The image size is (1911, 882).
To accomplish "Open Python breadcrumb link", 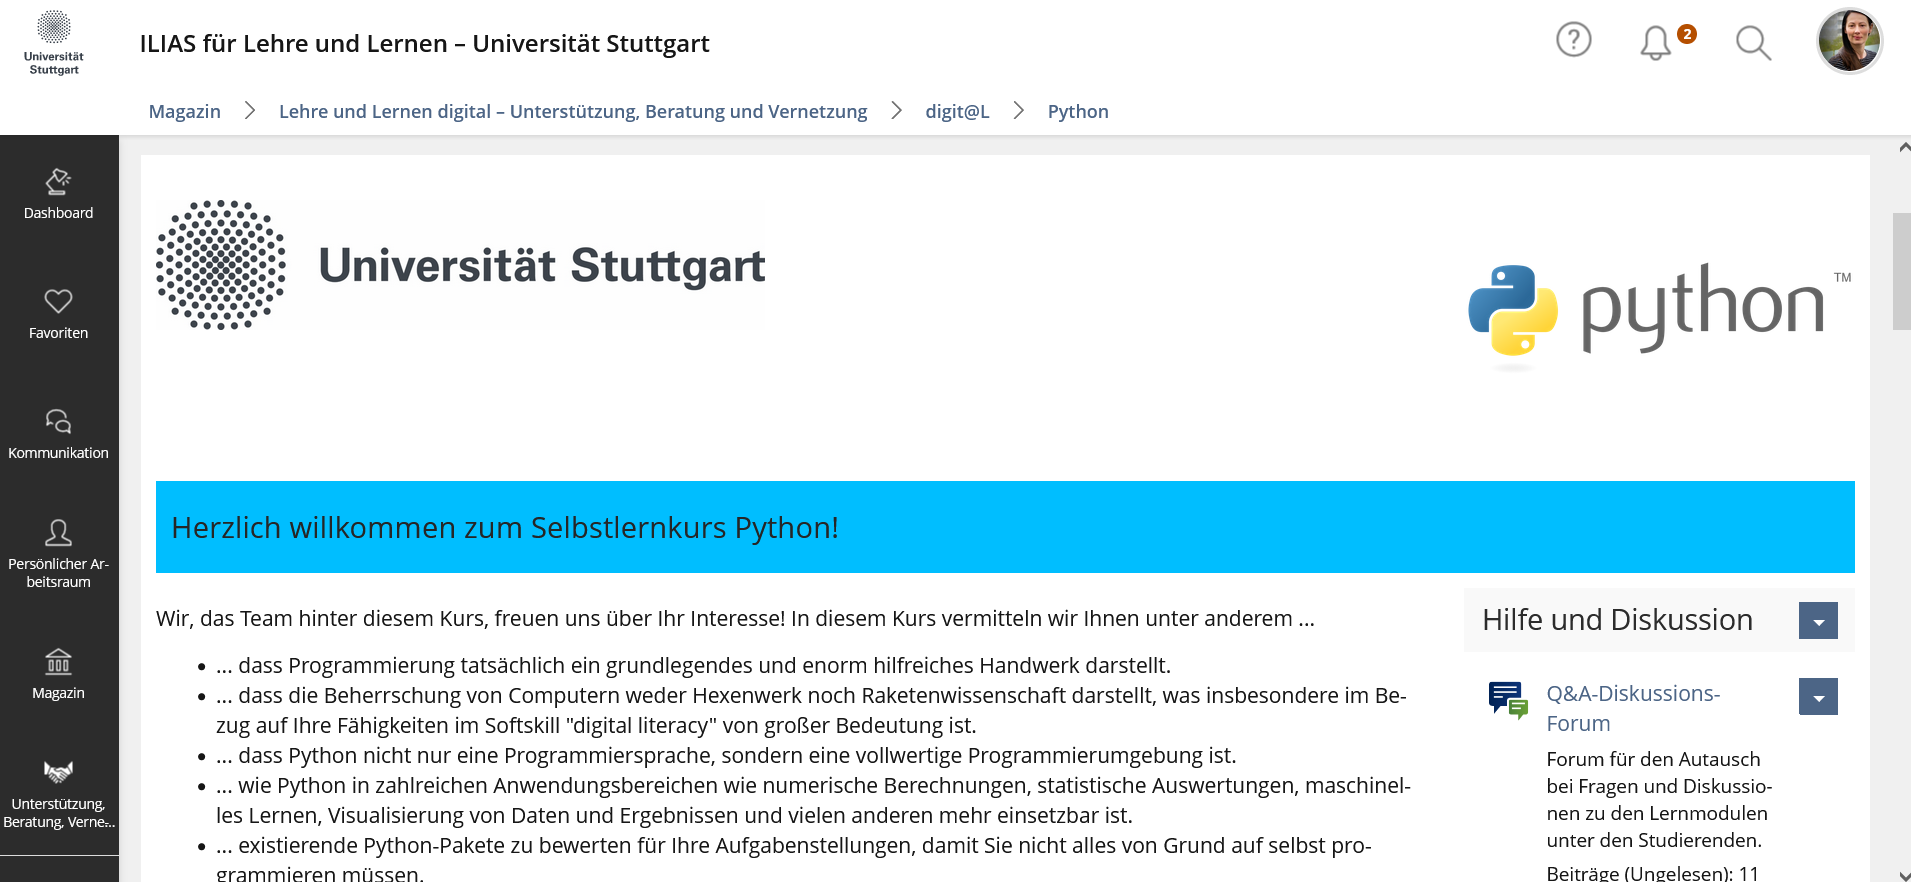I will tap(1078, 111).
